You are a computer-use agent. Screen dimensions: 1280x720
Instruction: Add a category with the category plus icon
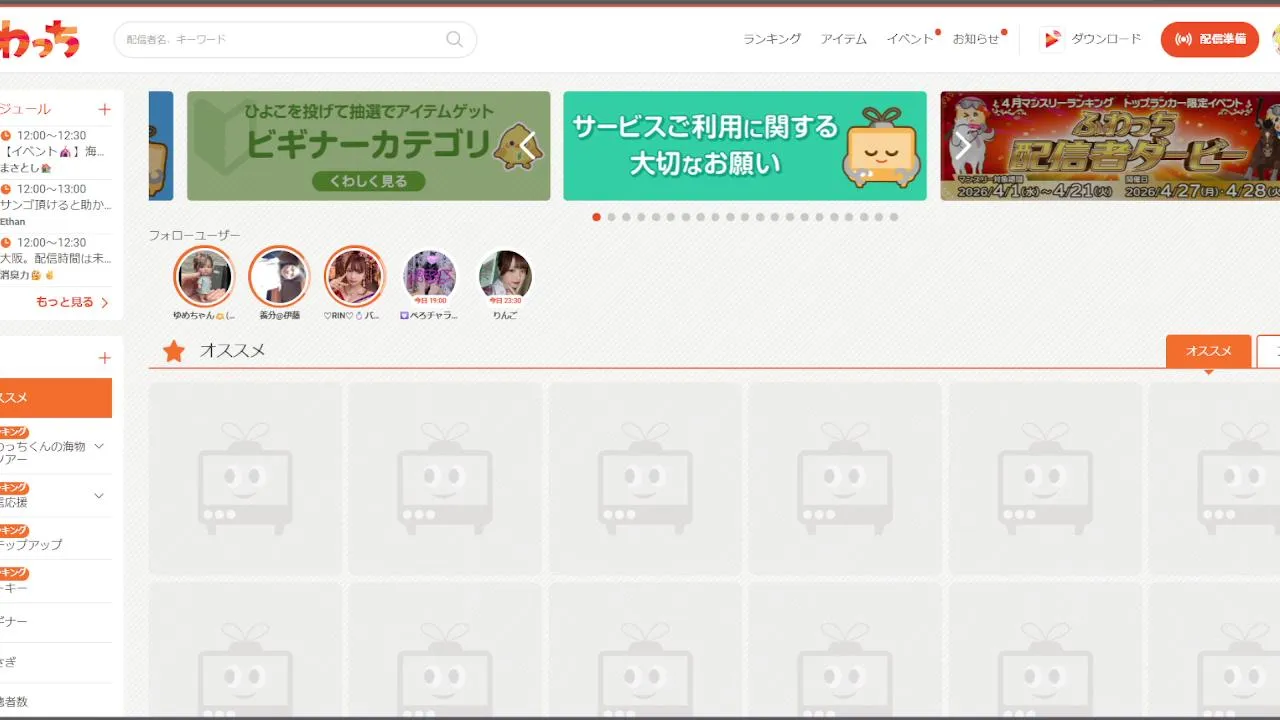coord(104,358)
